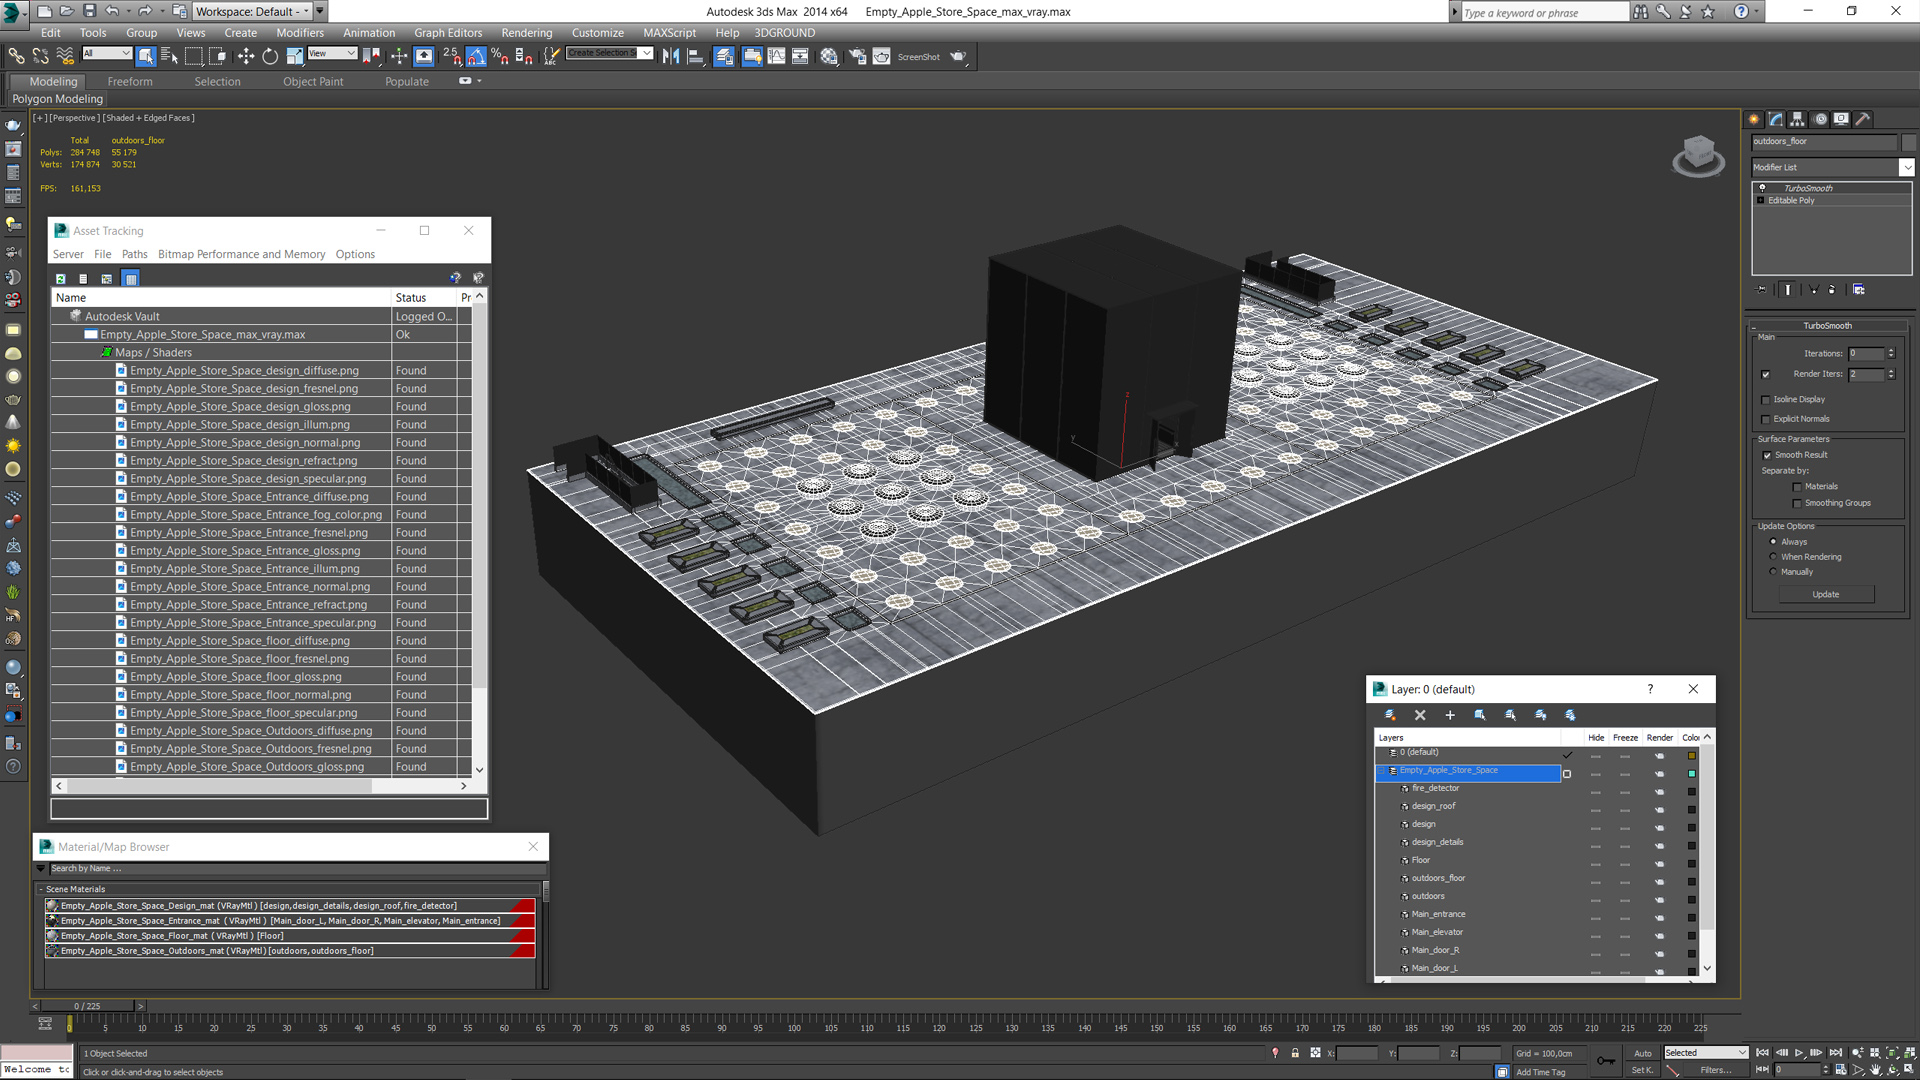Select the Manually update radio button
1920x1080 pixels.
[1773, 572]
